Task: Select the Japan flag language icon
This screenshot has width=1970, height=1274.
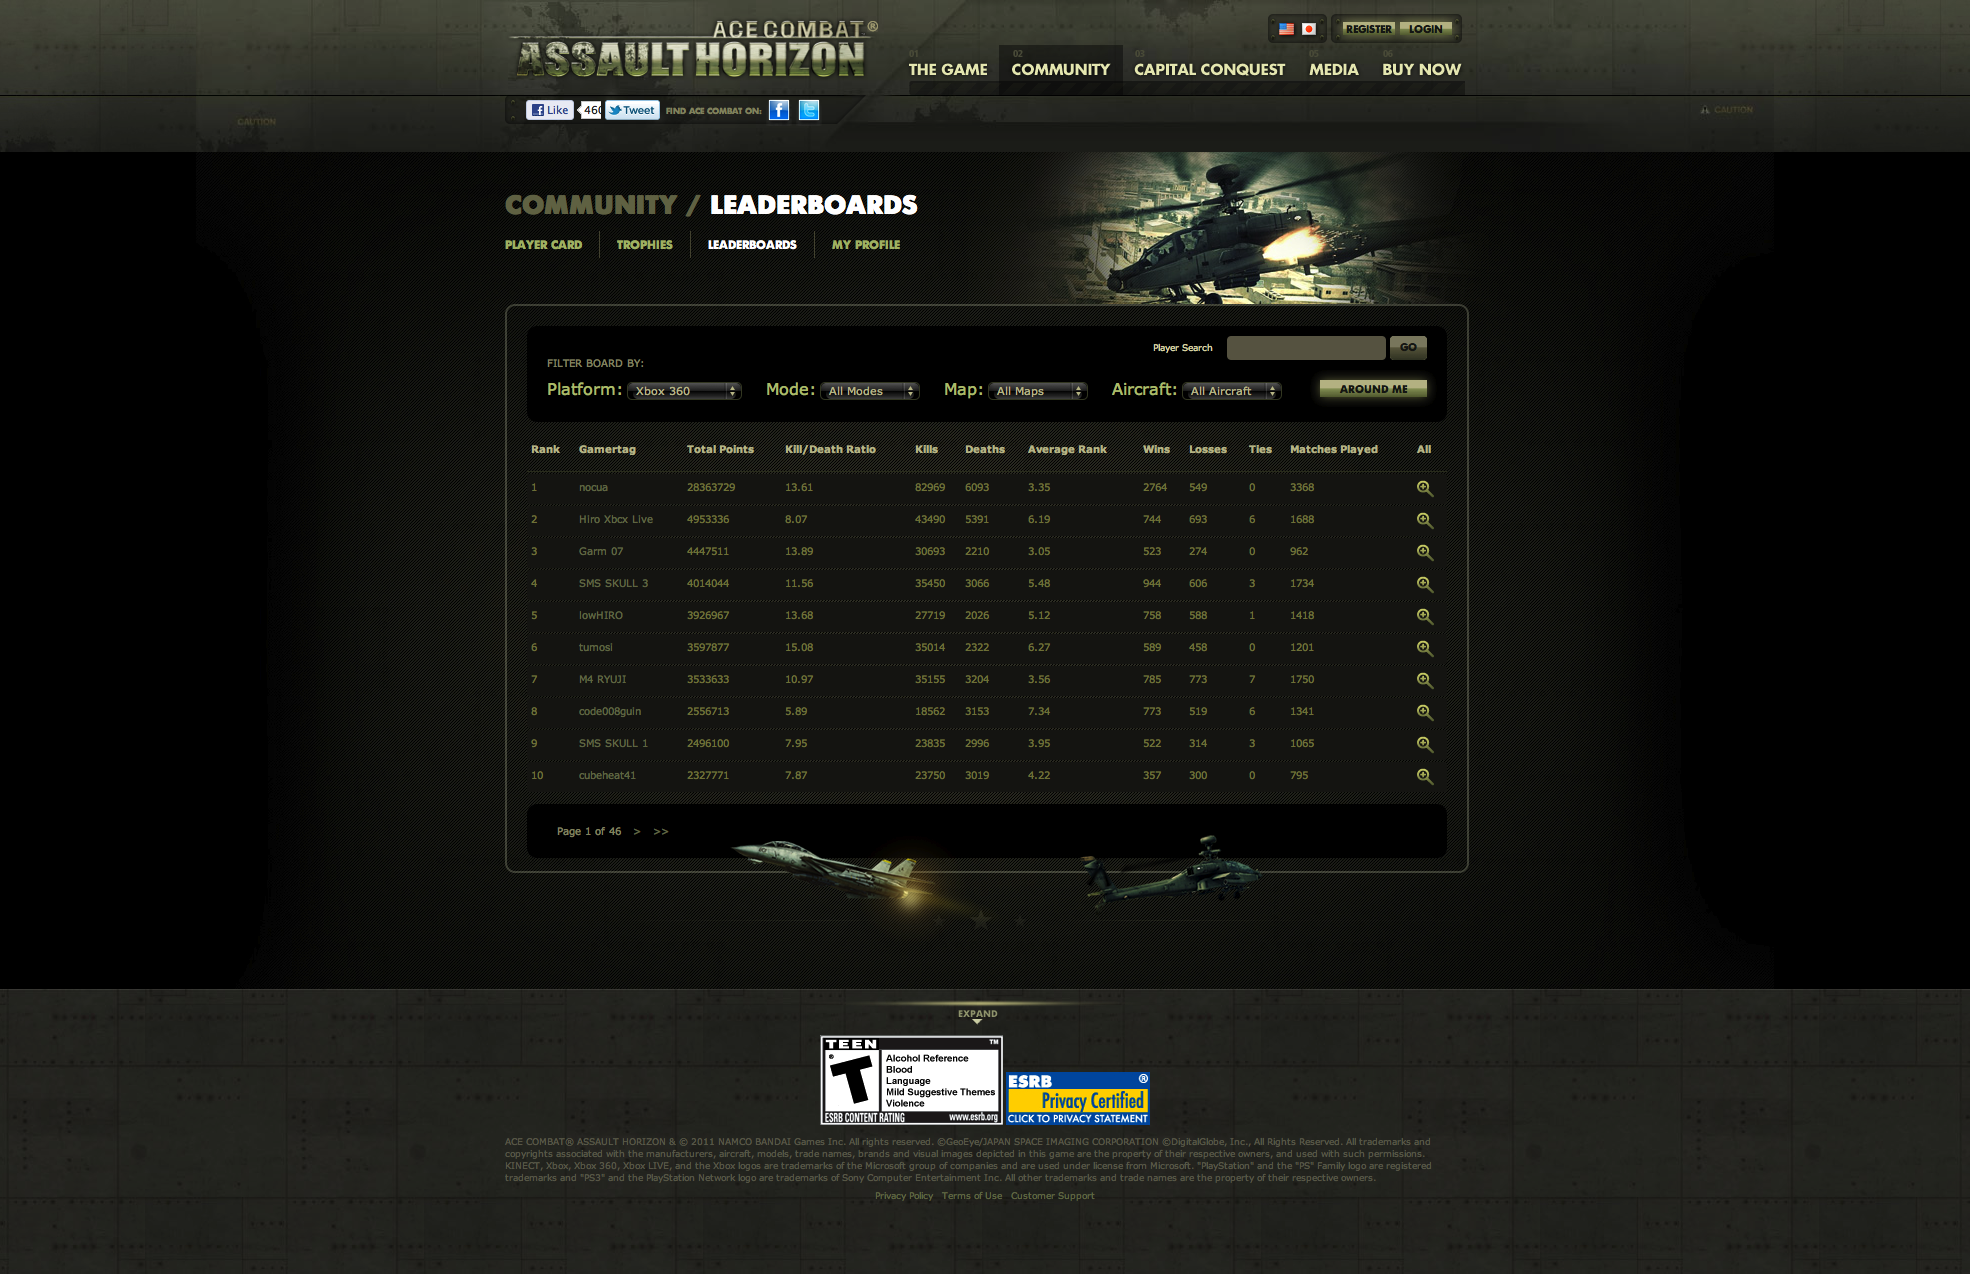Action: tap(1308, 29)
